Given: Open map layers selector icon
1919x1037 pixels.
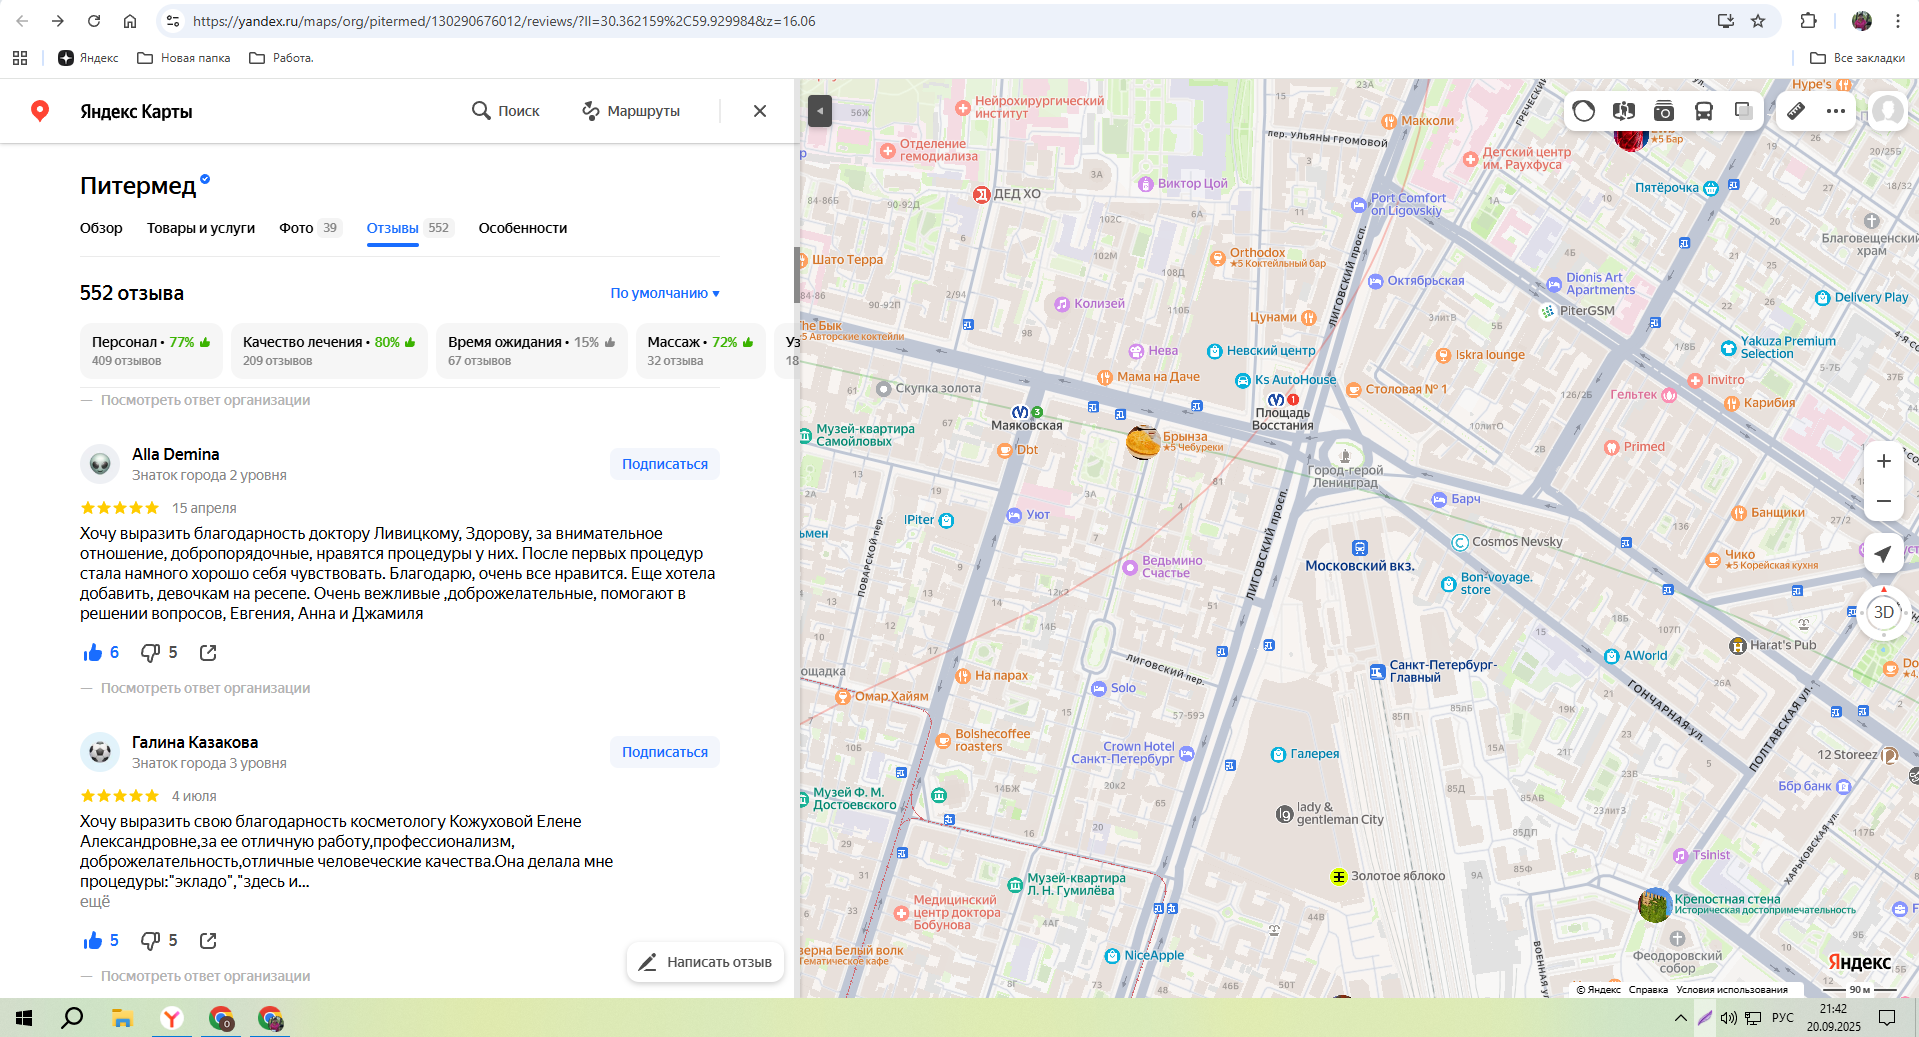Looking at the screenshot, I should tap(1743, 111).
